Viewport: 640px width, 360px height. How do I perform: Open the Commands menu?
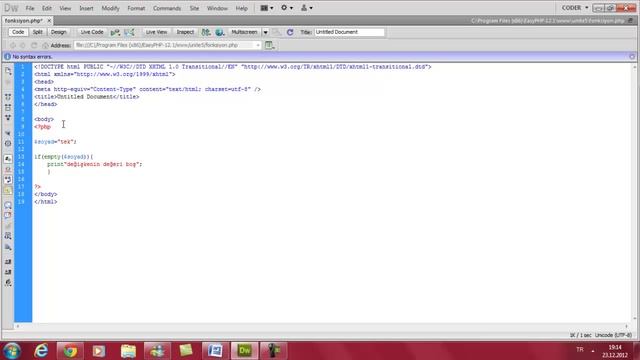coord(167,8)
